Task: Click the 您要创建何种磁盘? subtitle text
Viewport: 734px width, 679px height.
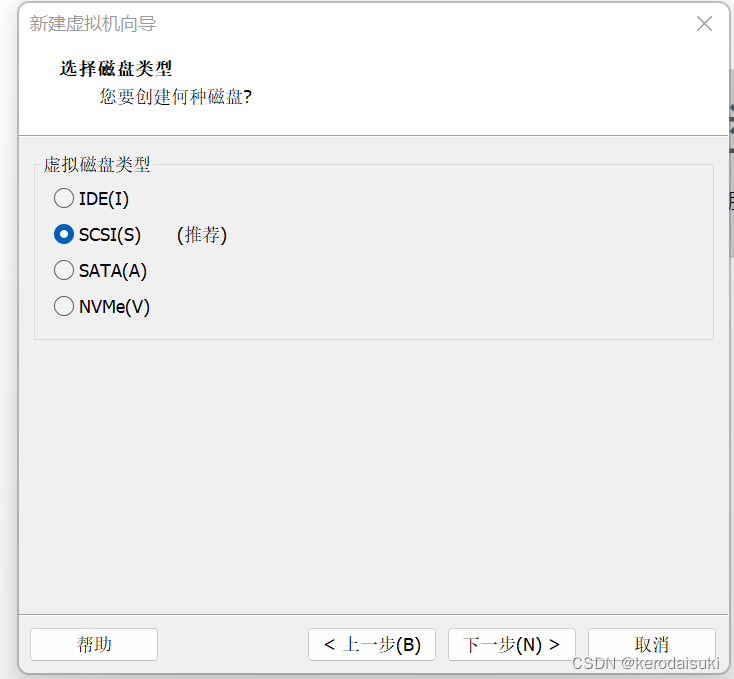Action: [x=175, y=97]
